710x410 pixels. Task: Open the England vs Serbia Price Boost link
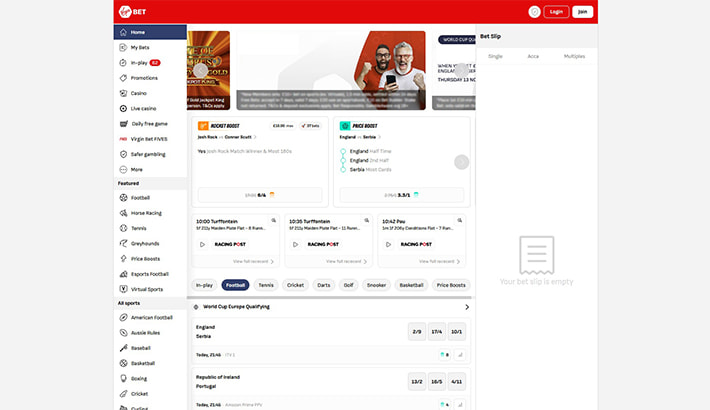click(360, 137)
